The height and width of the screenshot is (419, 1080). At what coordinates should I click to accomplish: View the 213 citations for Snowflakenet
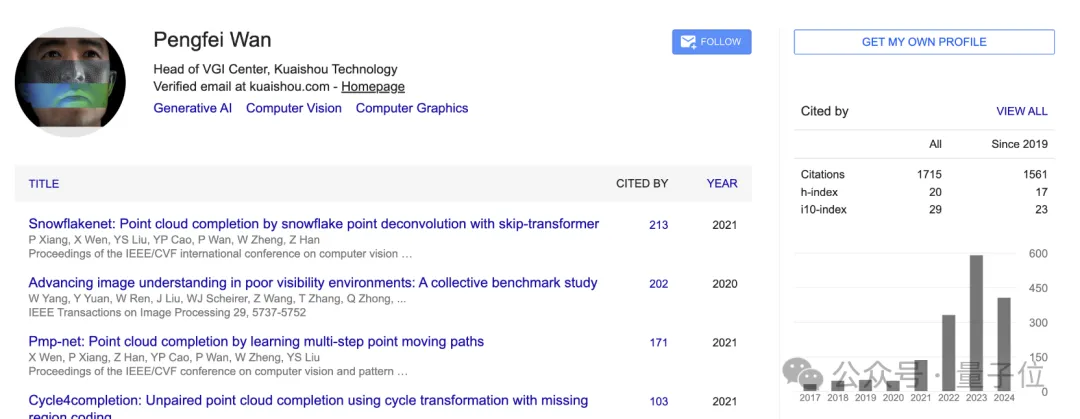(x=658, y=225)
